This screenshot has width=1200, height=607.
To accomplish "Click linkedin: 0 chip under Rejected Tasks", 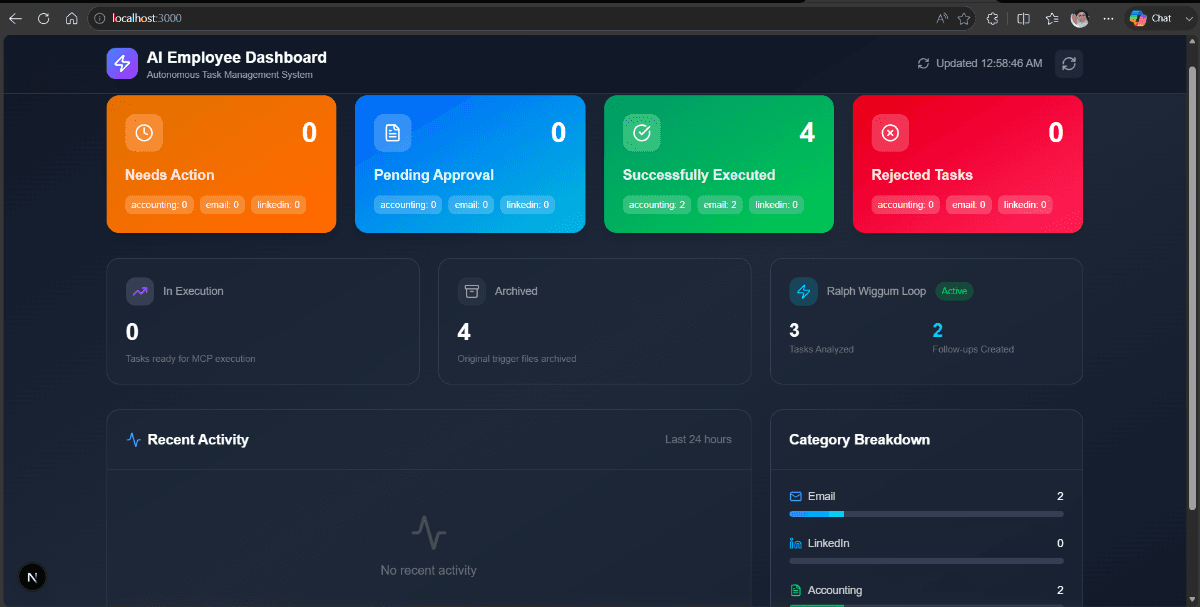I will (x=1025, y=204).
